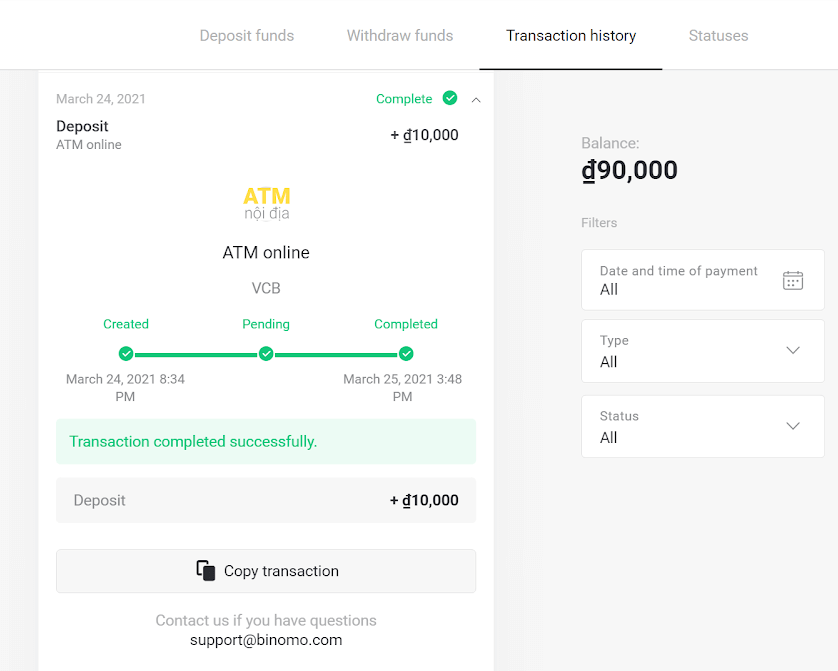Click the copy icon beside Copy transaction
The height and width of the screenshot is (671, 838).
(206, 571)
